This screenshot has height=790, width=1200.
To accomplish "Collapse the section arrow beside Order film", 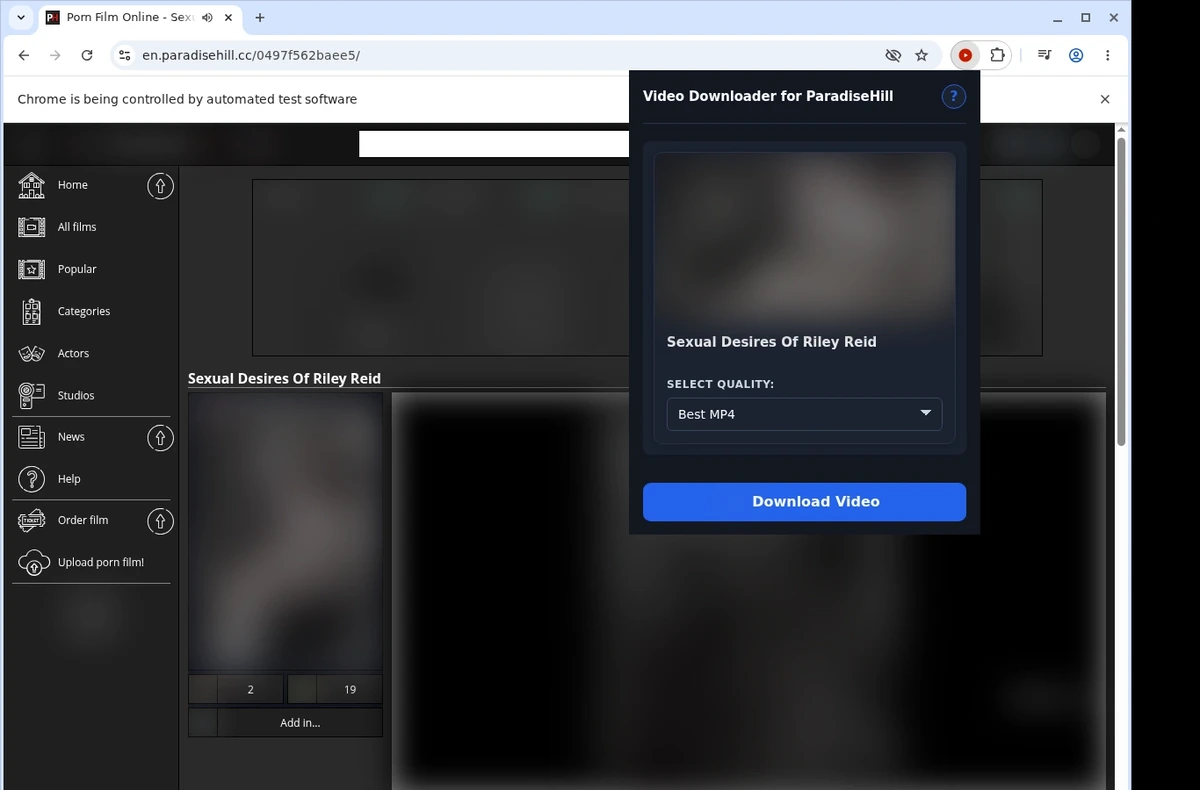I will (x=160, y=520).
